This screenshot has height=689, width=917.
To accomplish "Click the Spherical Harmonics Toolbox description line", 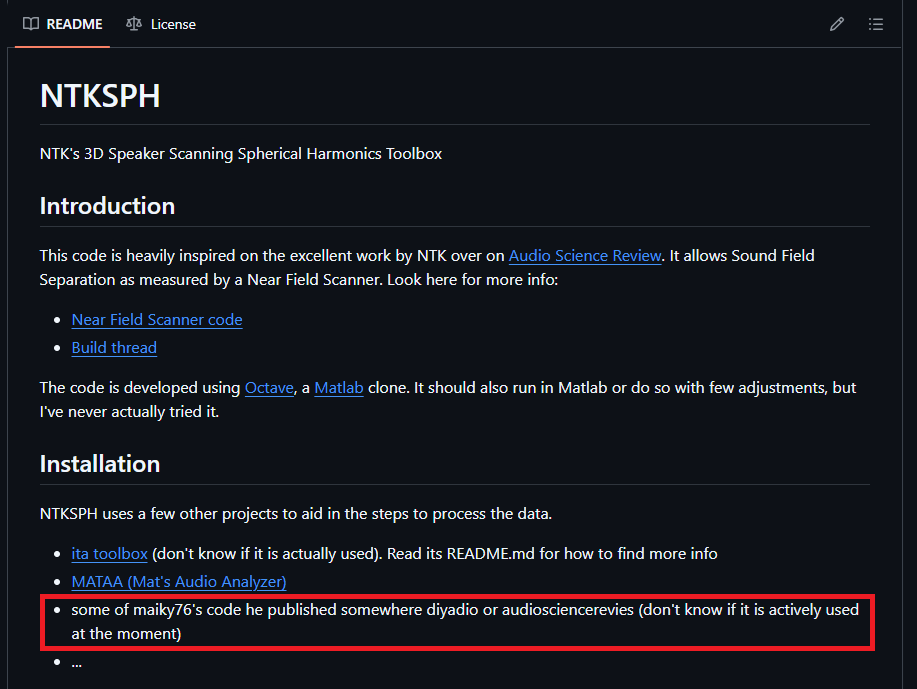I will pos(241,154).
